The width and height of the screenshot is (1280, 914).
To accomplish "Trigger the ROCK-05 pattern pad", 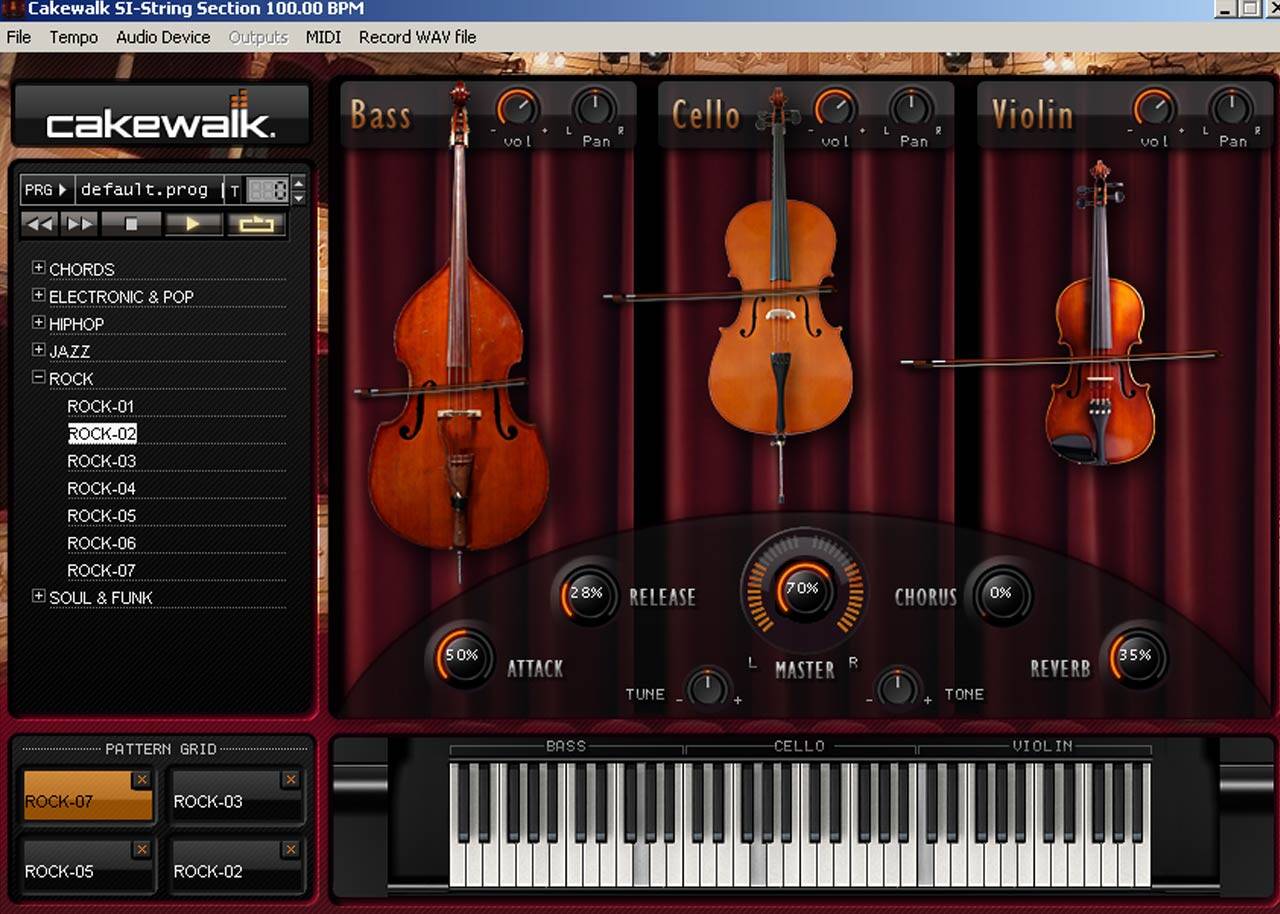I will click(x=88, y=866).
